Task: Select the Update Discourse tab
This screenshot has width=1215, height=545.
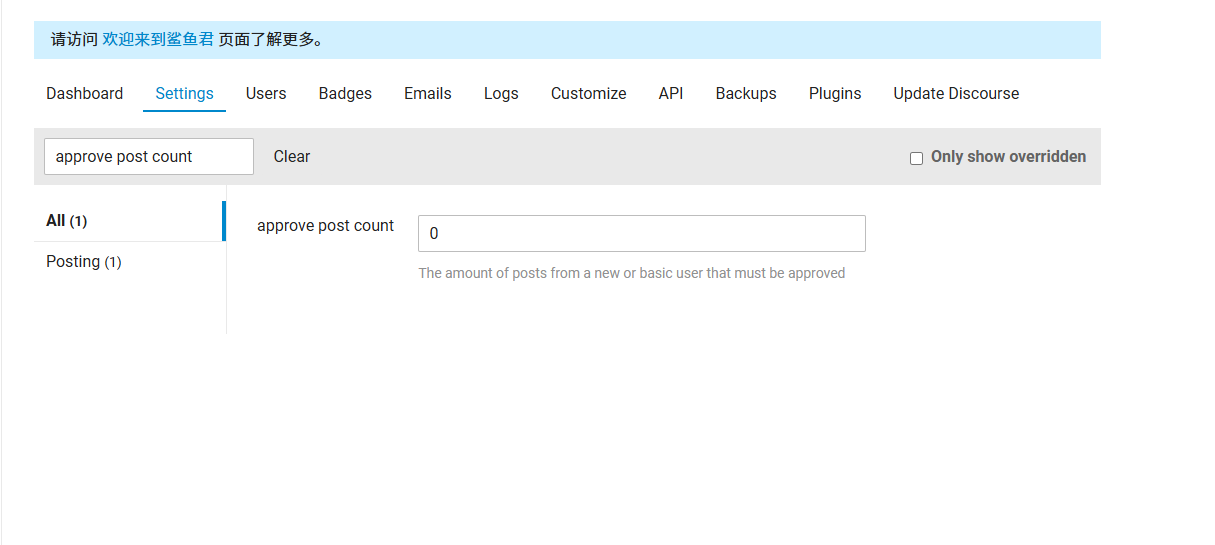Action: [x=956, y=93]
